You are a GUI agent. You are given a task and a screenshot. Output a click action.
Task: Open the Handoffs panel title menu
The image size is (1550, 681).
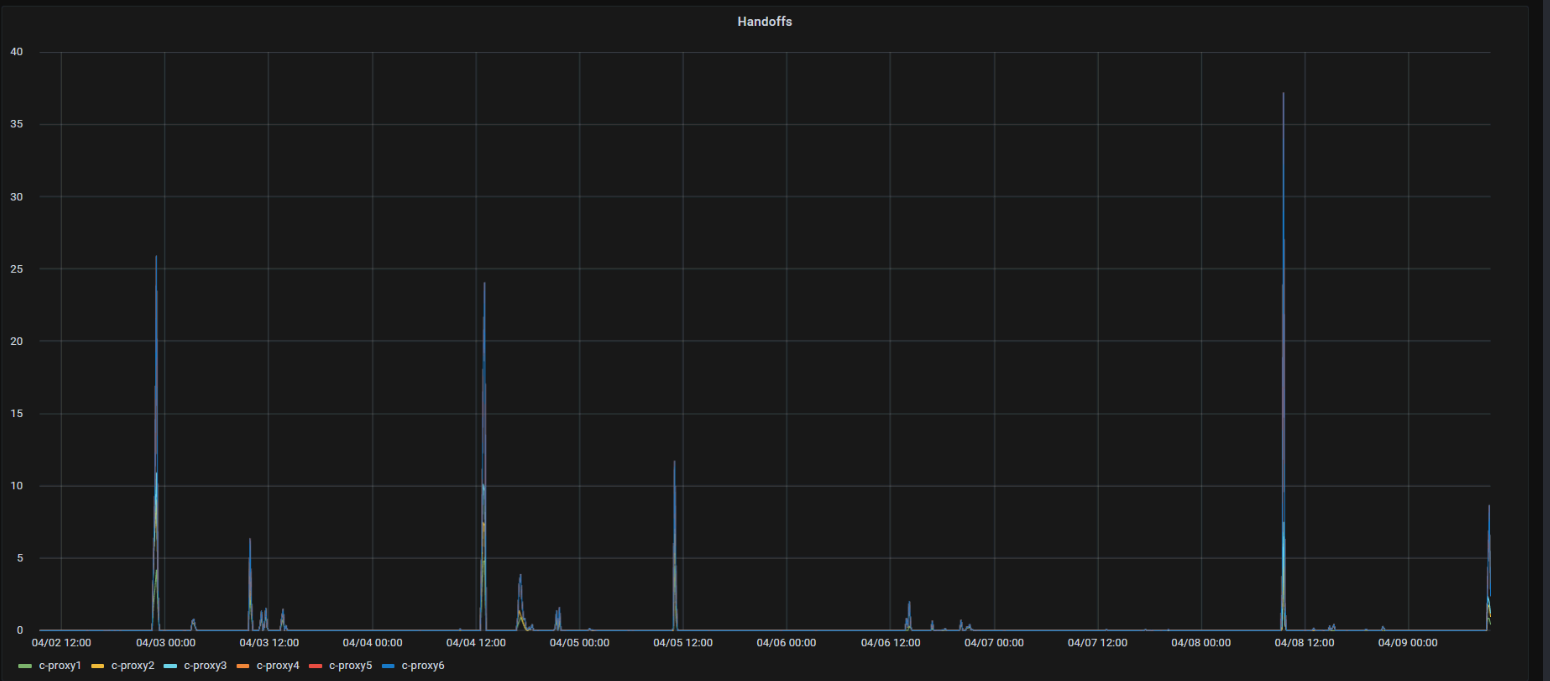[x=764, y=21]
